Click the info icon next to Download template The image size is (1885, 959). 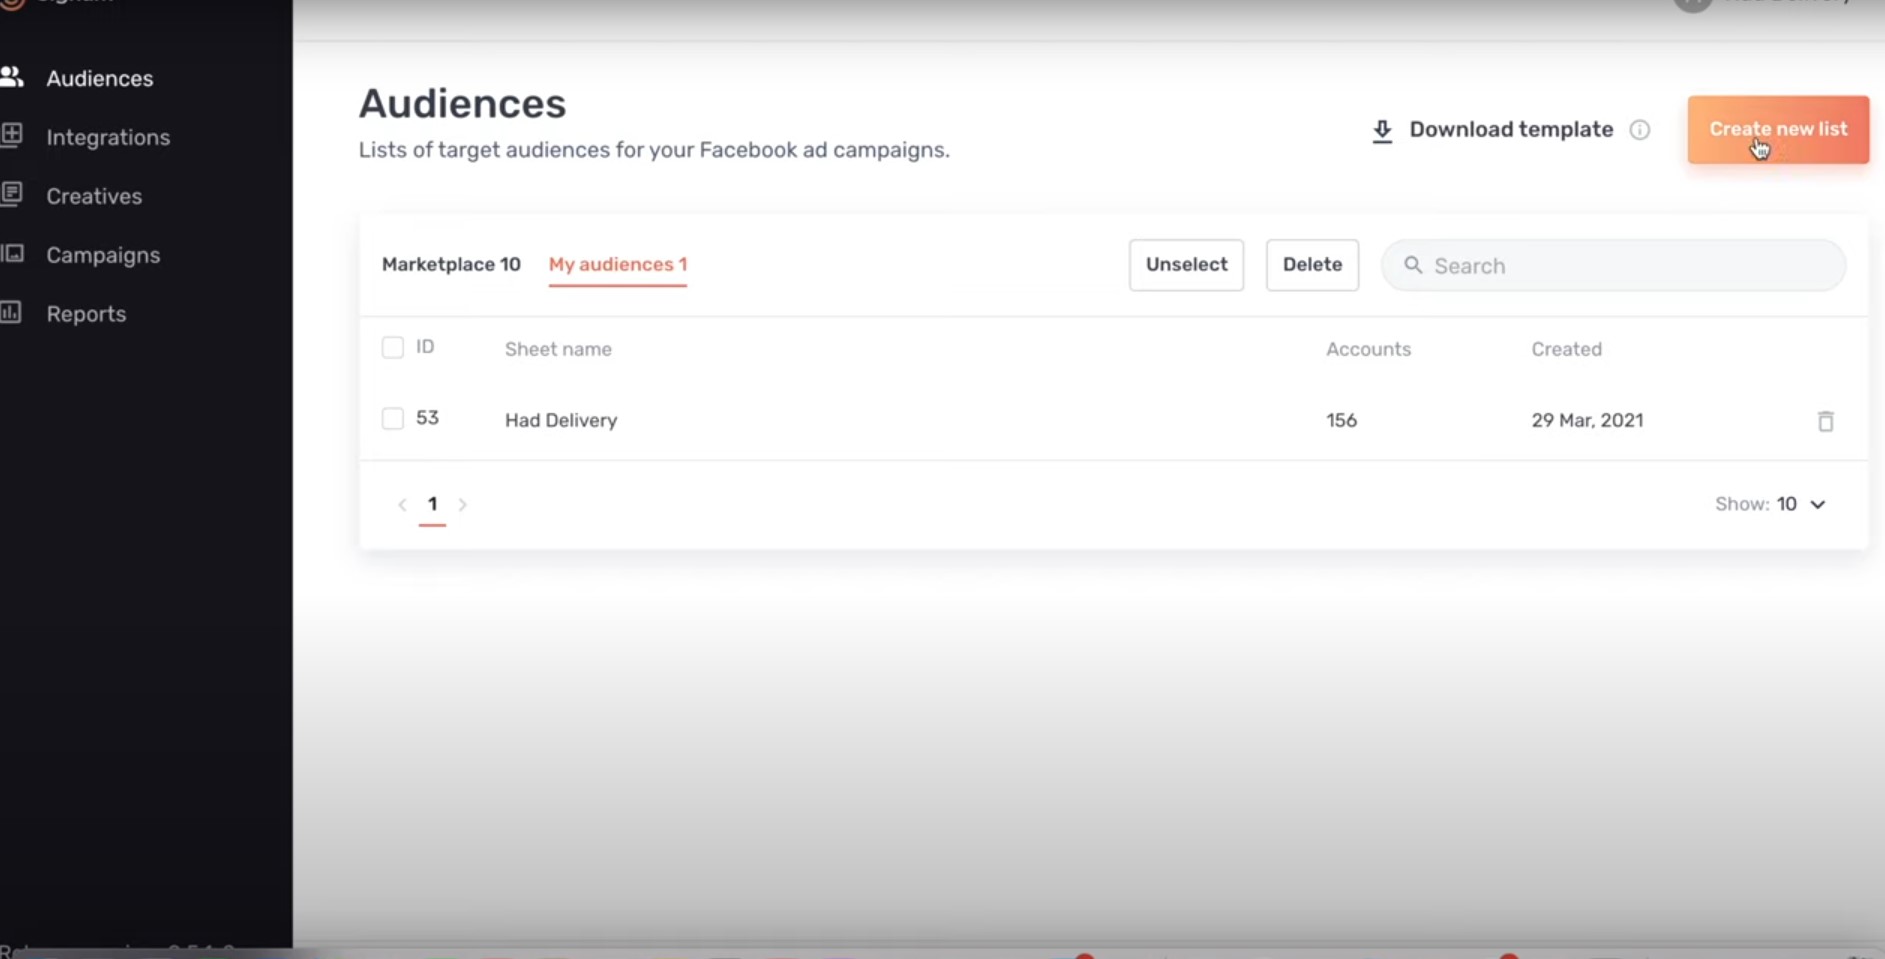tap(1640, 130)
